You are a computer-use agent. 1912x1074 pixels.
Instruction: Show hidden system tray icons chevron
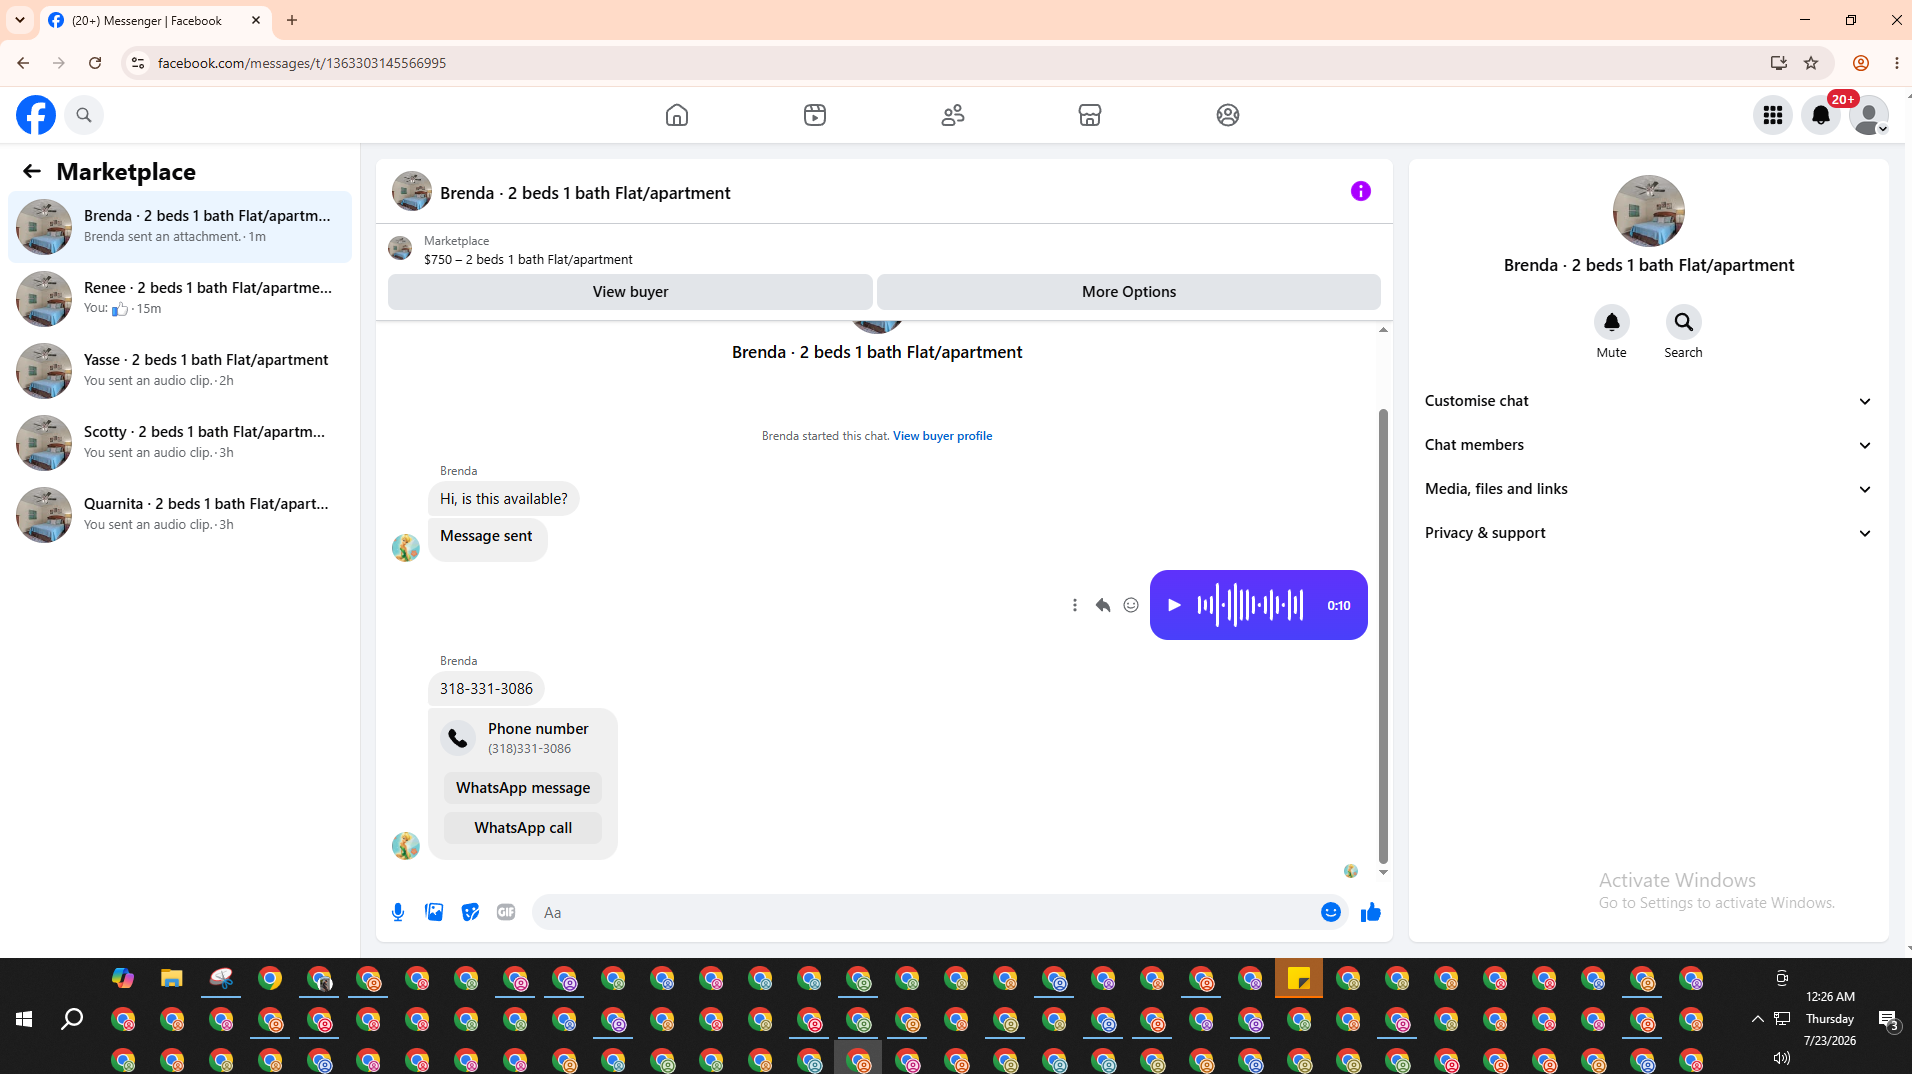(x=1757, y=1019)
